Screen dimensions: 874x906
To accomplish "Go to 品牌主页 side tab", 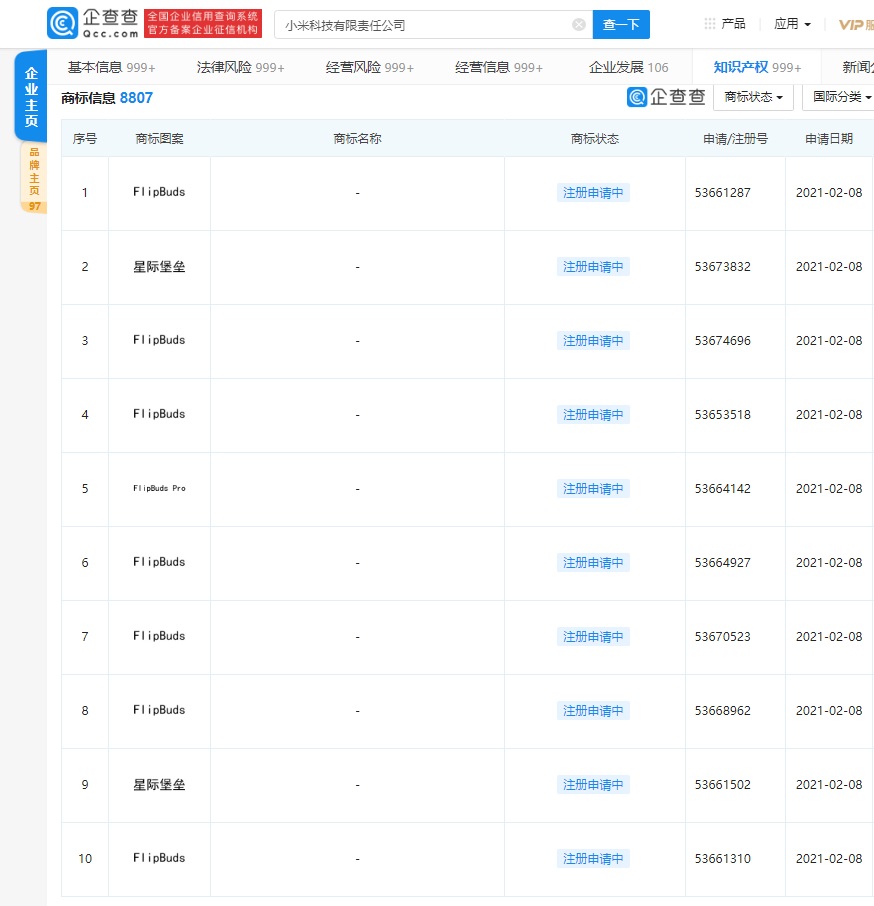I will (x=34, y=178).
